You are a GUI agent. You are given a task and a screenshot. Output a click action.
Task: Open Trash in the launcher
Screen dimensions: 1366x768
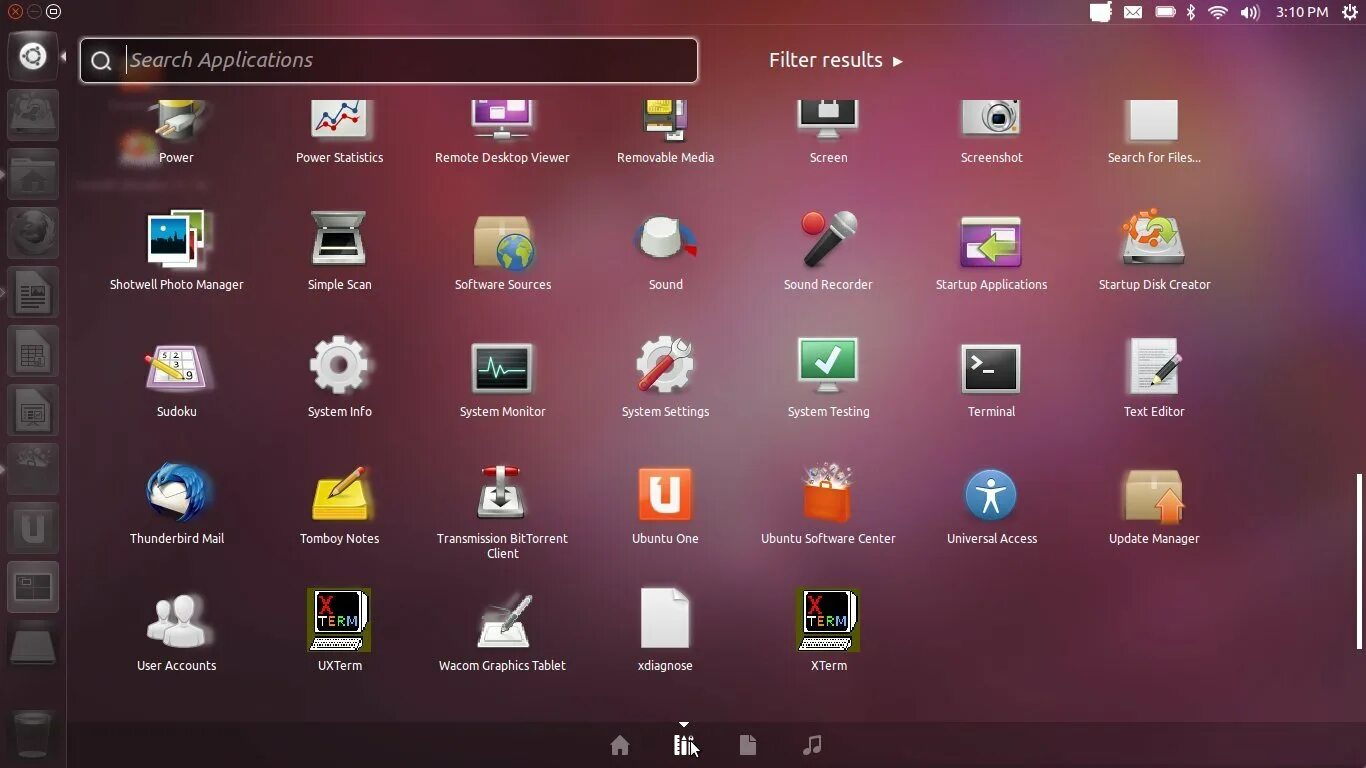[33, 736]
